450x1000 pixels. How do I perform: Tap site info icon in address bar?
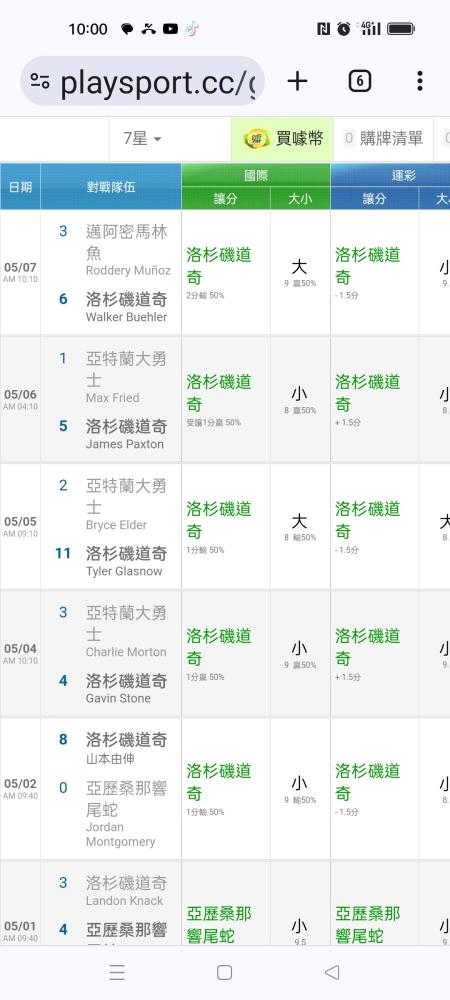pyautogui.click(x=40, y=81)
